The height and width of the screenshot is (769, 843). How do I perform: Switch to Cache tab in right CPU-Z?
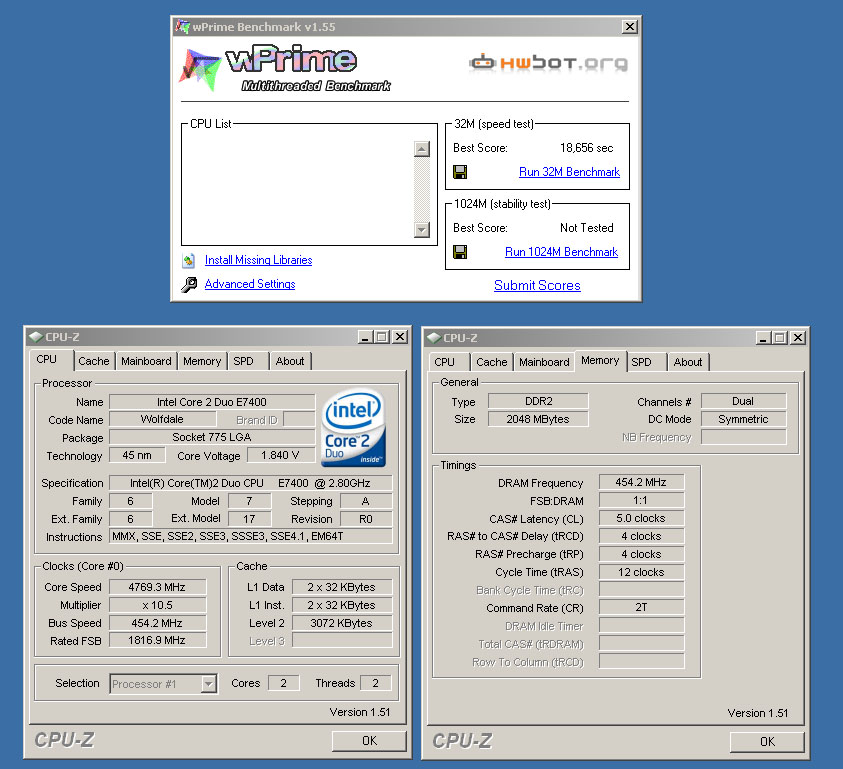[491, 362]
